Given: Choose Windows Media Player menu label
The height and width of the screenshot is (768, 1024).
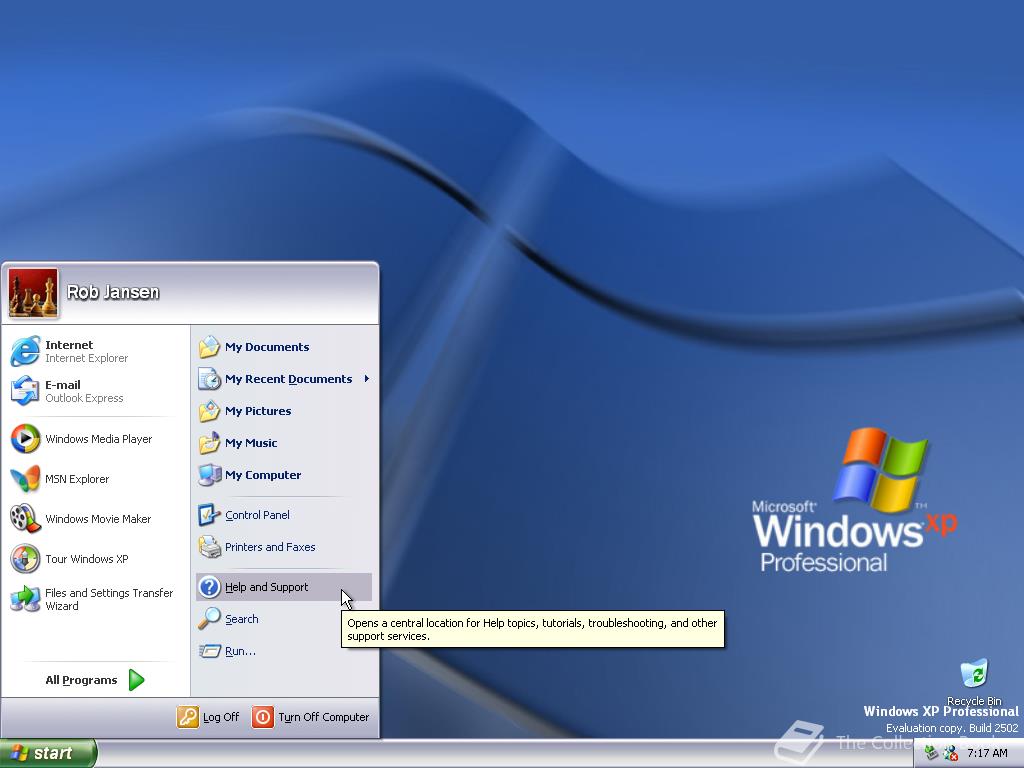Looking at the screenshot, I should pos(99,439).
